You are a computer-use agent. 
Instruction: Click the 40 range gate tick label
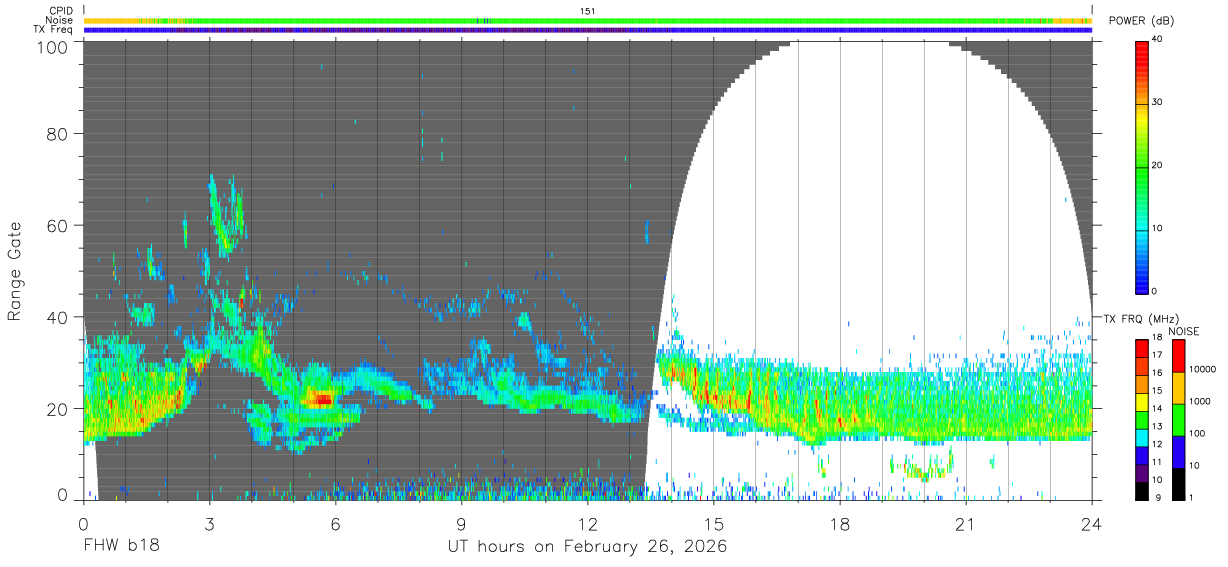click(57, 317)
